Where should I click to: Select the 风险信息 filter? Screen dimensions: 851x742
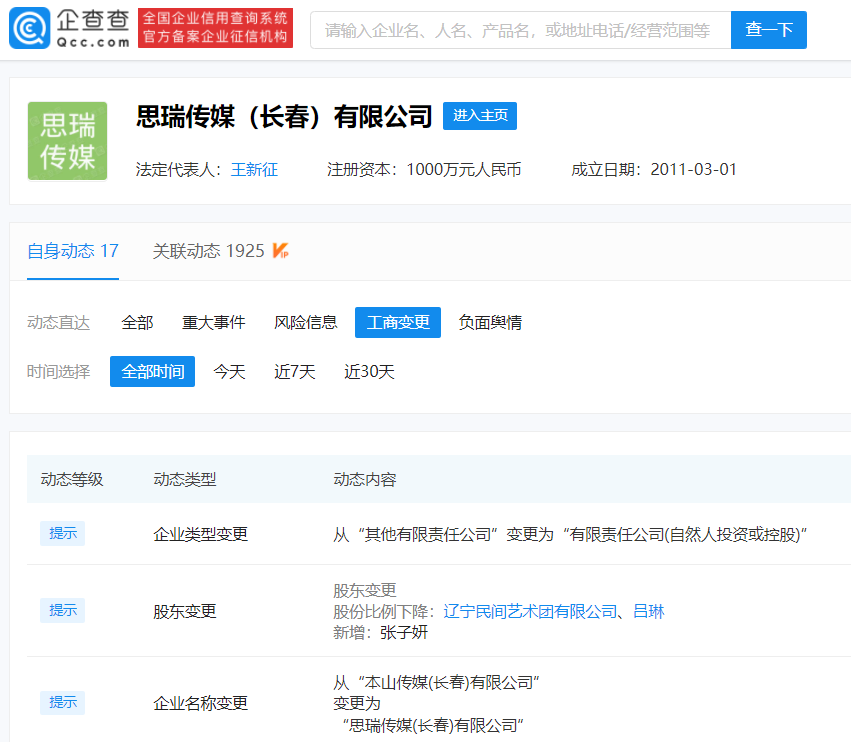click(x=306, y=322)
